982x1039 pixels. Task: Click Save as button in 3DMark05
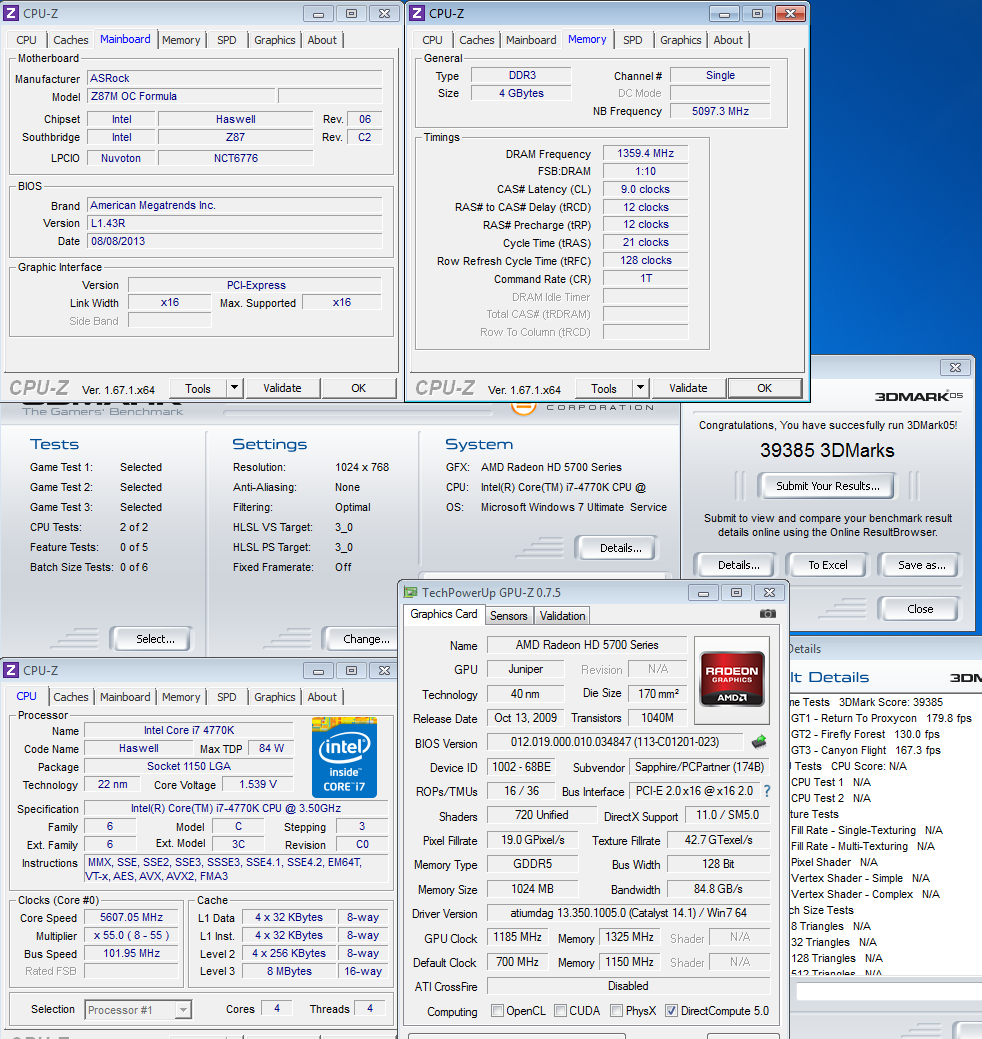coord(921,565)
